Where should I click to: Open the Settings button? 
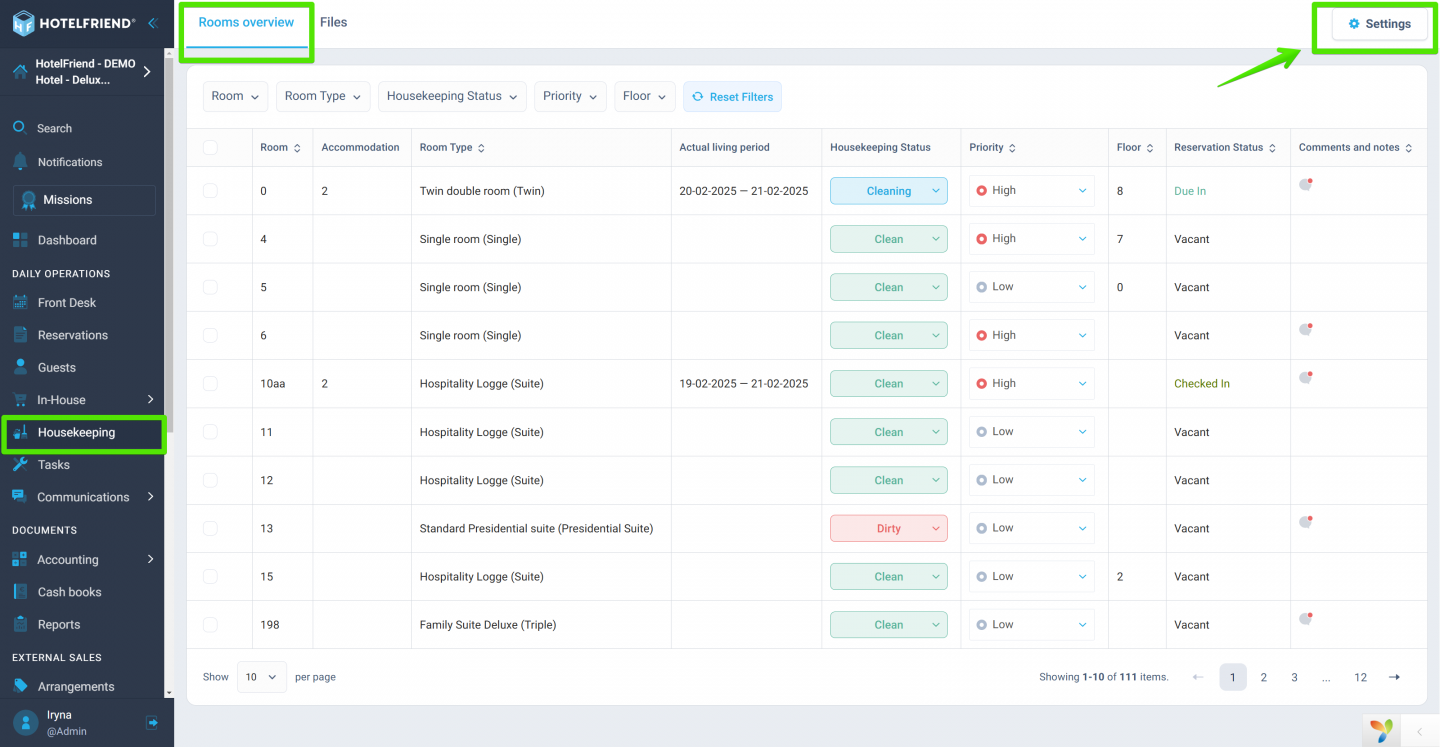pos(1379,24)
